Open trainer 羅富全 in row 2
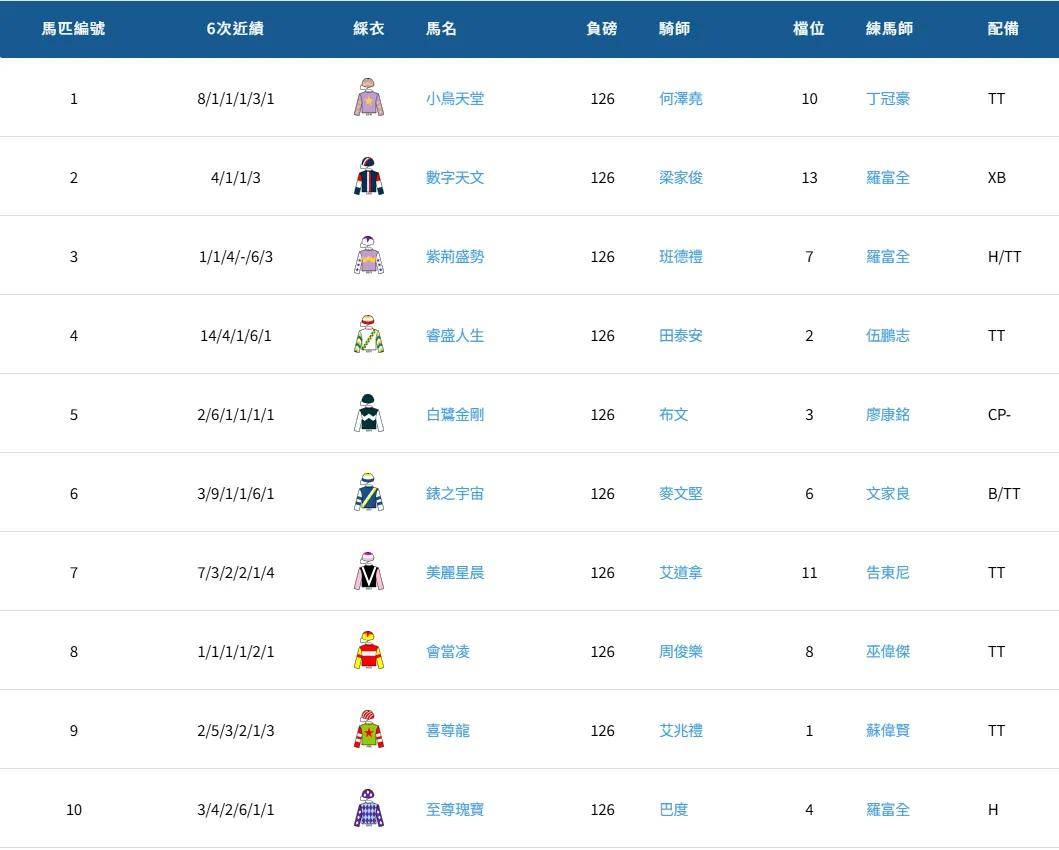This screenshot has width=1059, height=850. 887,177
